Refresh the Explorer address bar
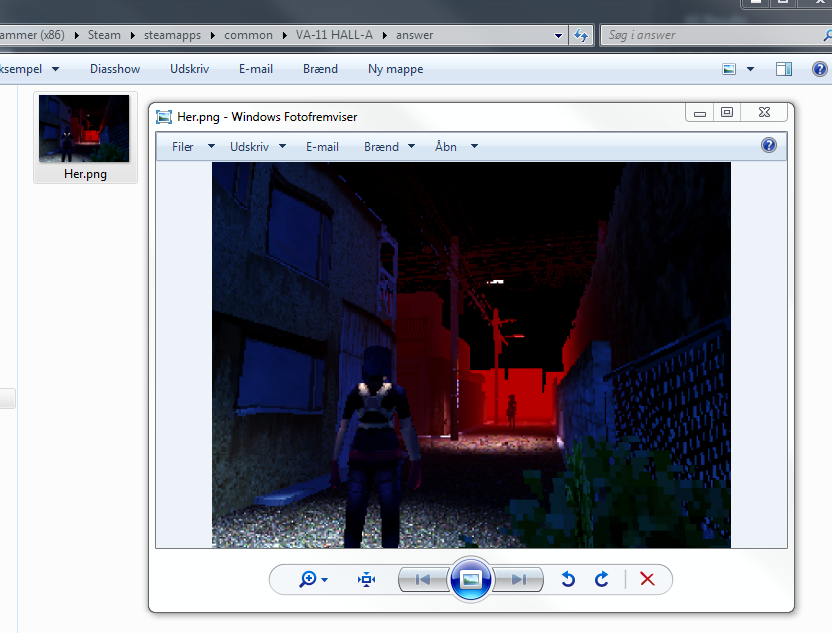This screenshot has height=633, width=832. click(x=581, y=35)
